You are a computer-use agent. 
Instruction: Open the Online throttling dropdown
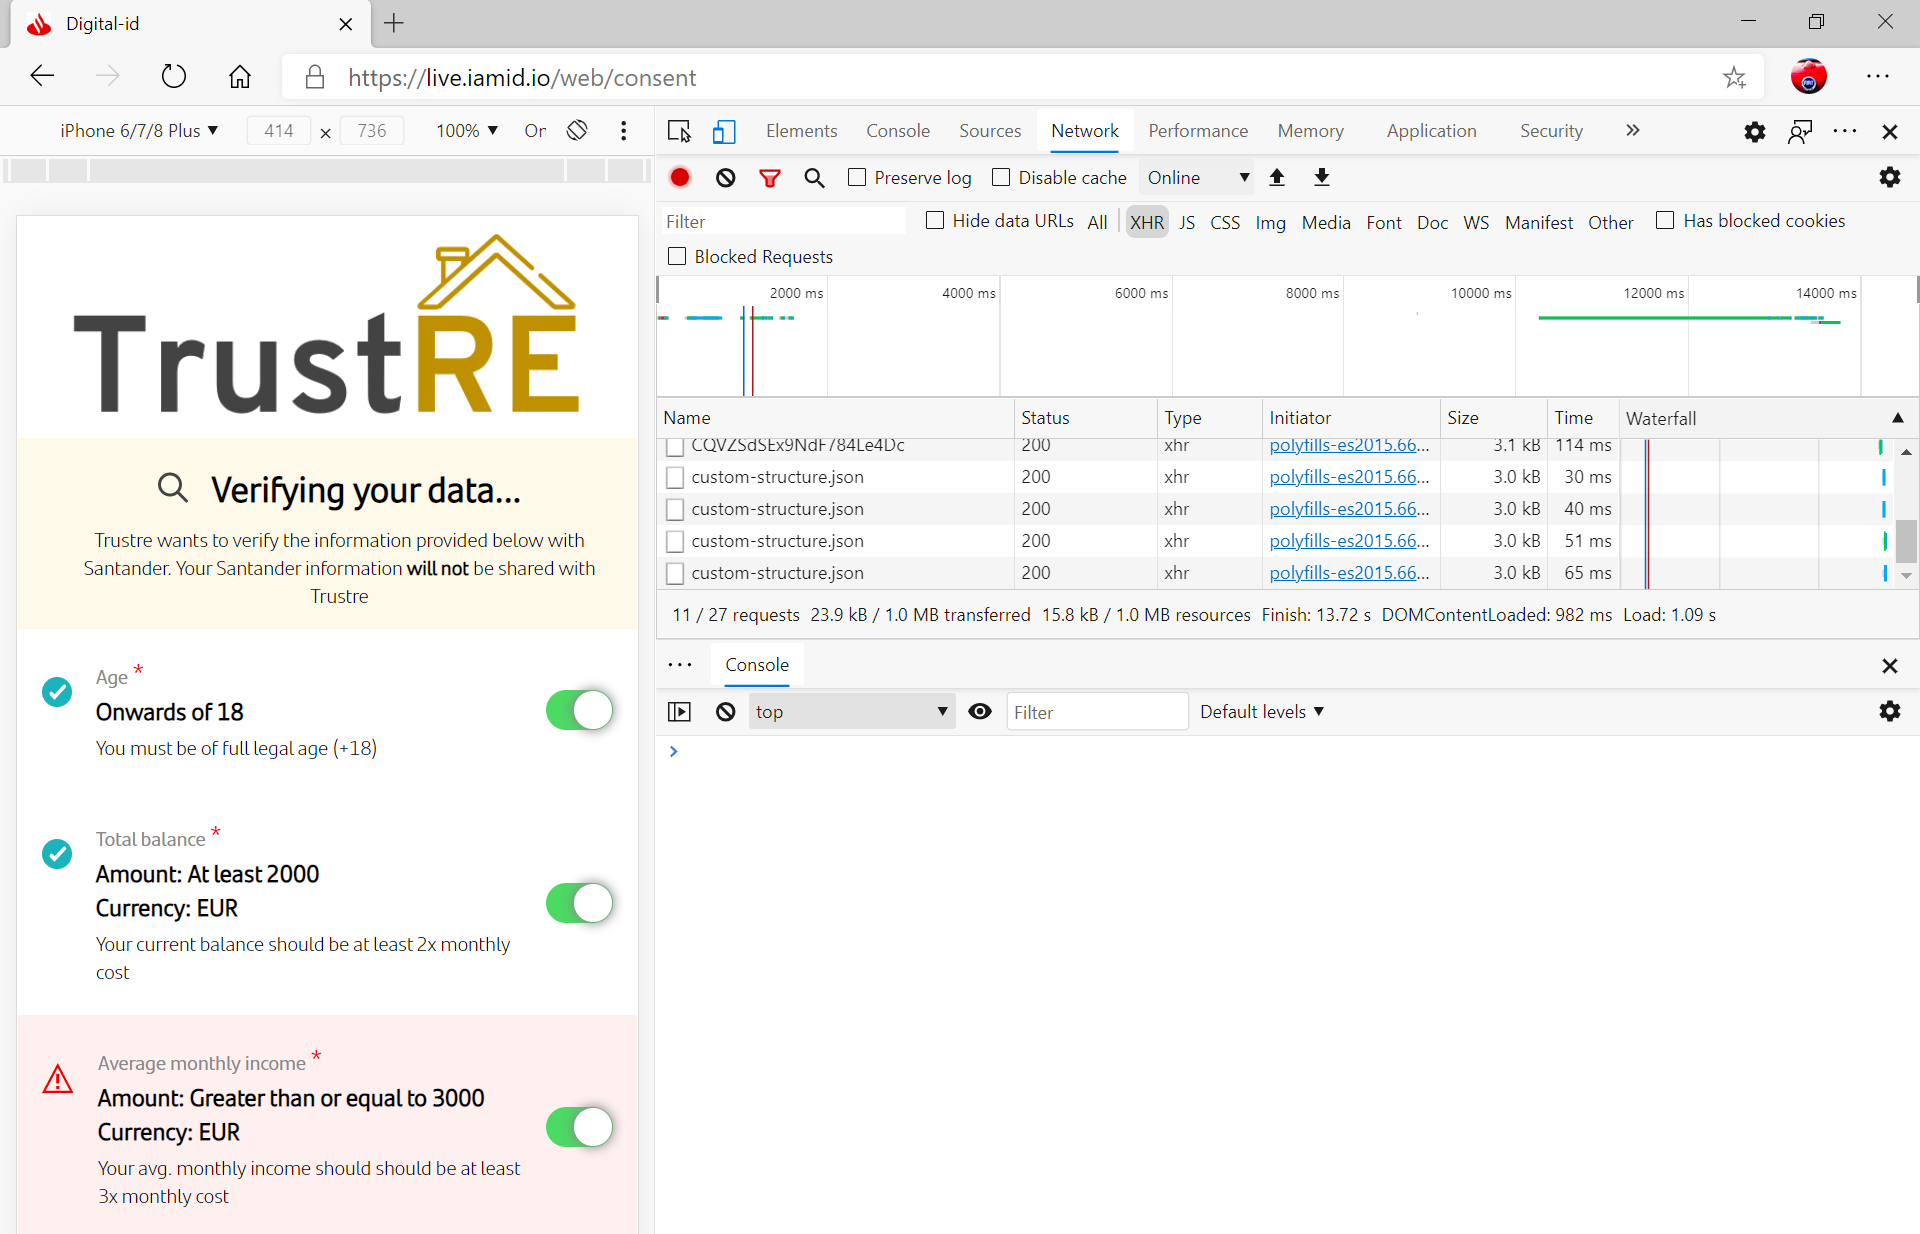pyautogui.click(x=1197, y=177)
